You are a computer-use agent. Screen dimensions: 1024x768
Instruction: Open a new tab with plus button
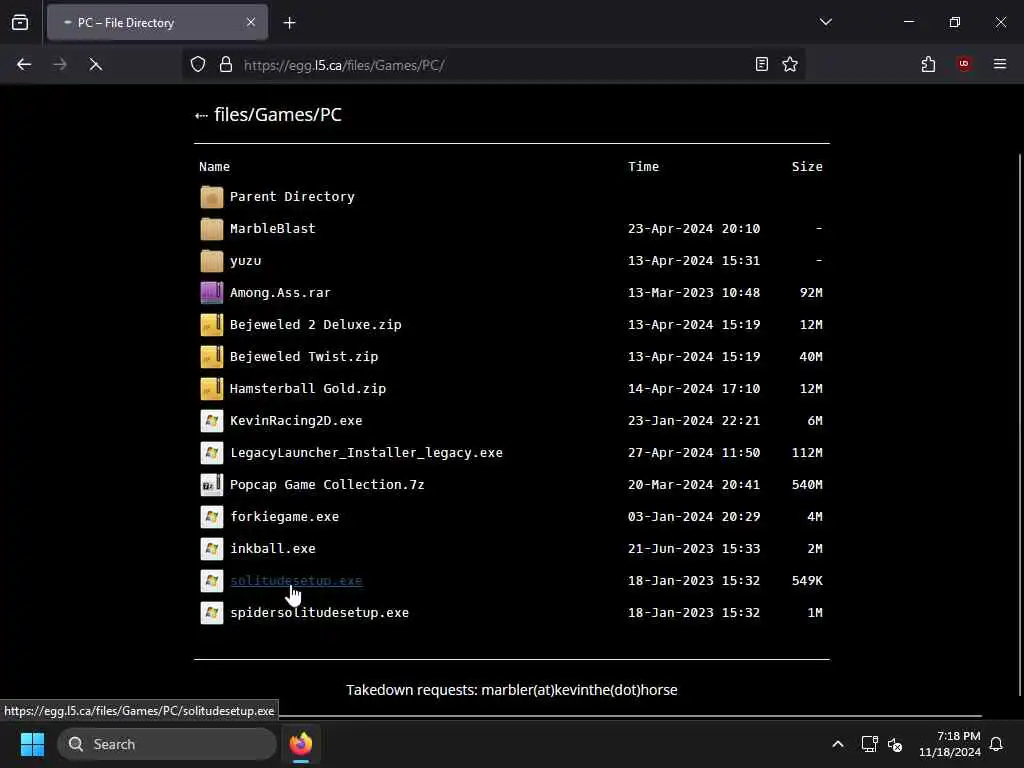pos(289,23)
